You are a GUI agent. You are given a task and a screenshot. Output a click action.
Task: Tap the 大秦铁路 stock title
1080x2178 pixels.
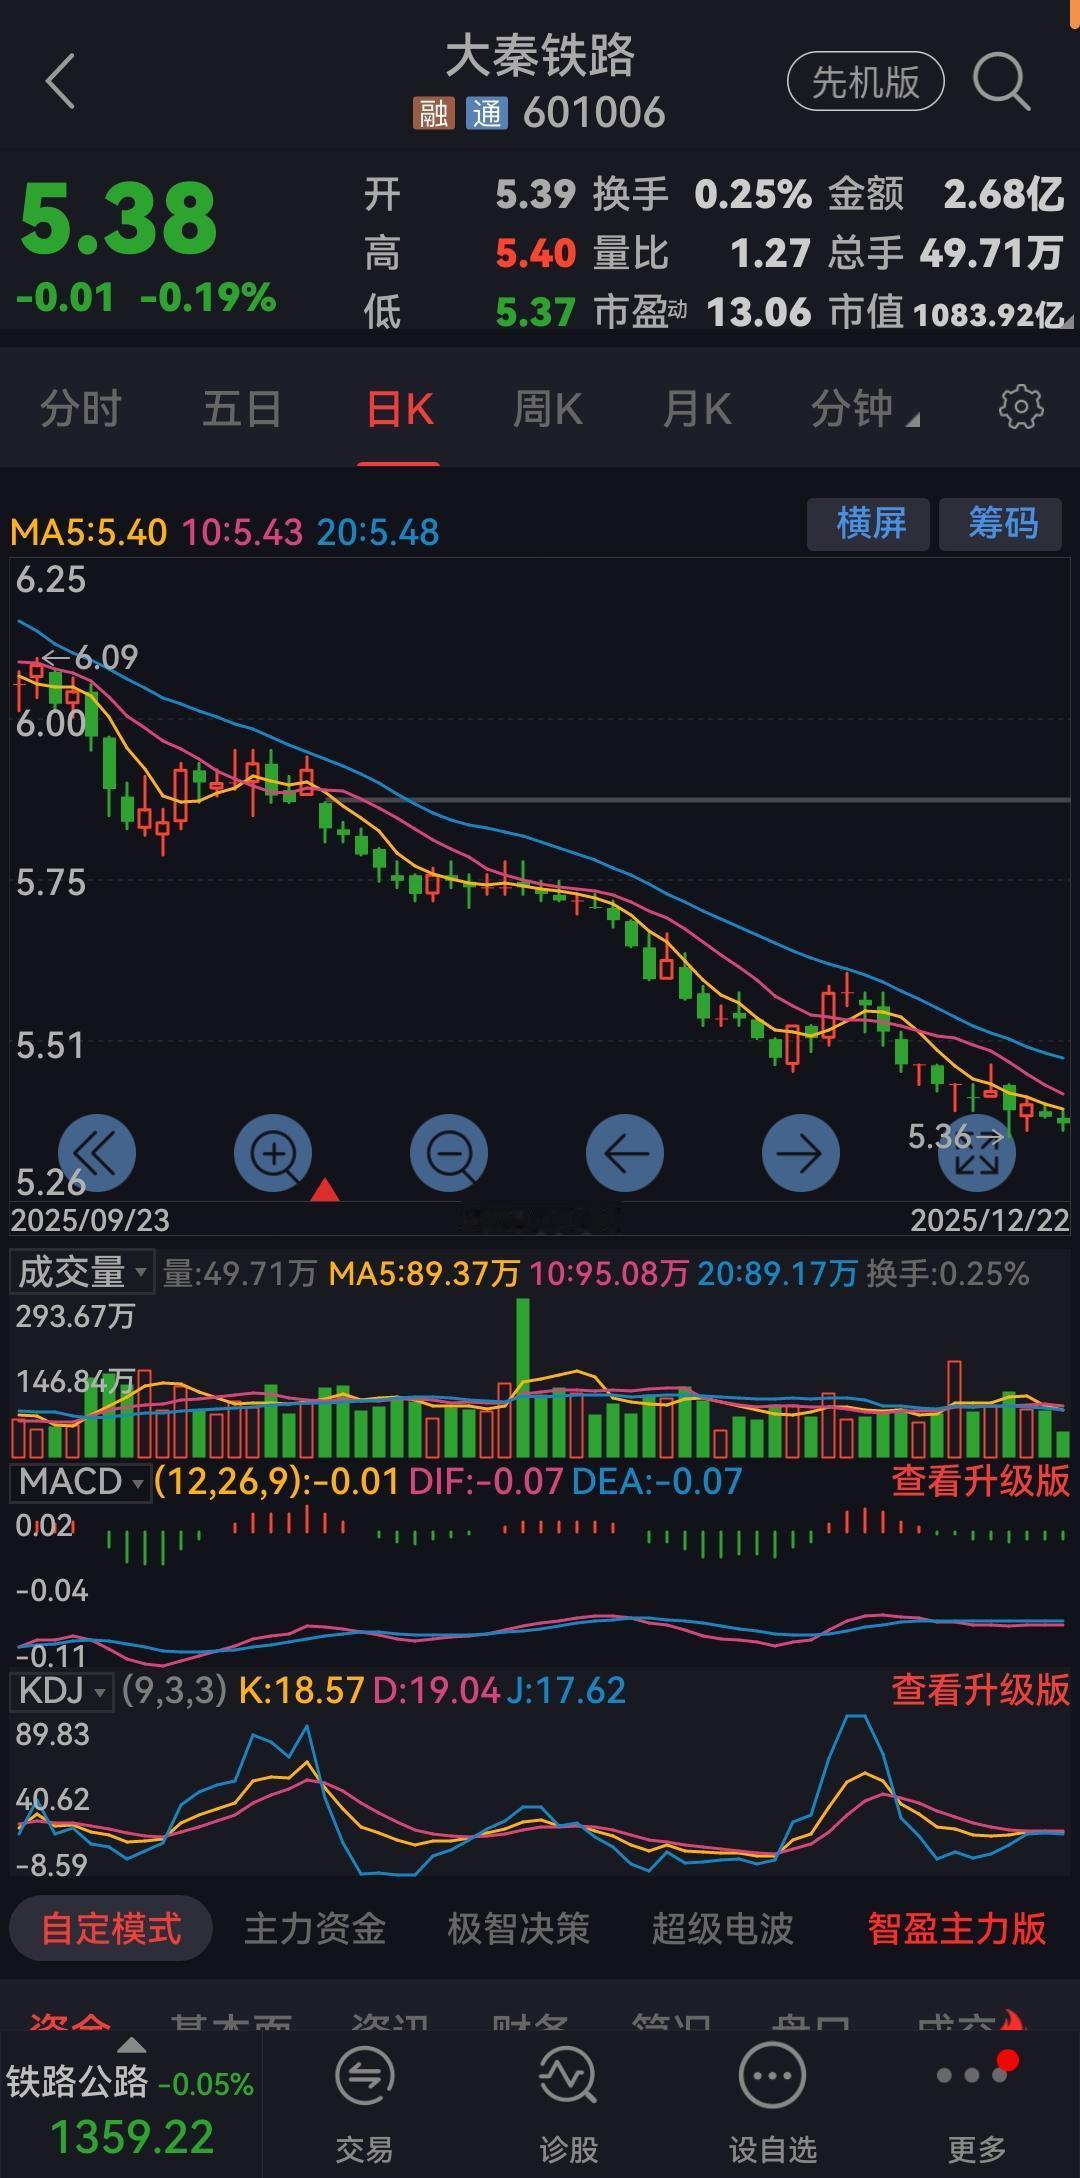point(540,56)
